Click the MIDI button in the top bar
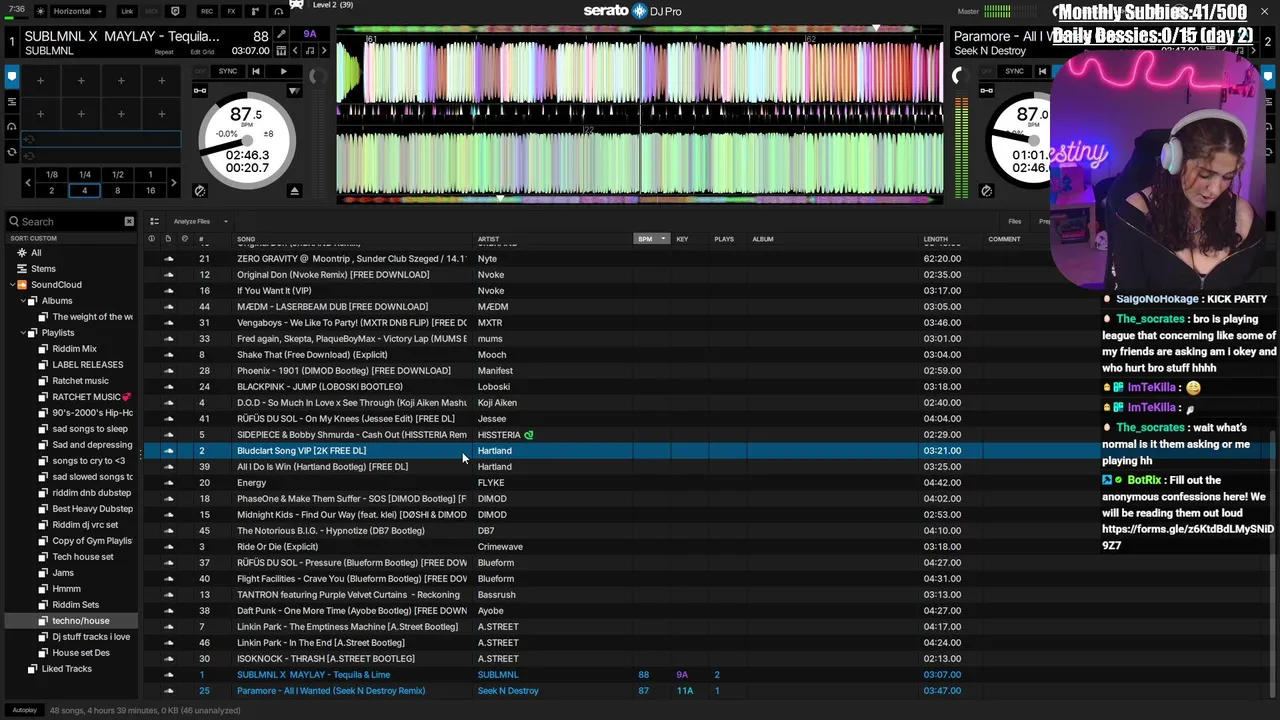The width and height of the screenshot is (1280, 720). (152, 11)
